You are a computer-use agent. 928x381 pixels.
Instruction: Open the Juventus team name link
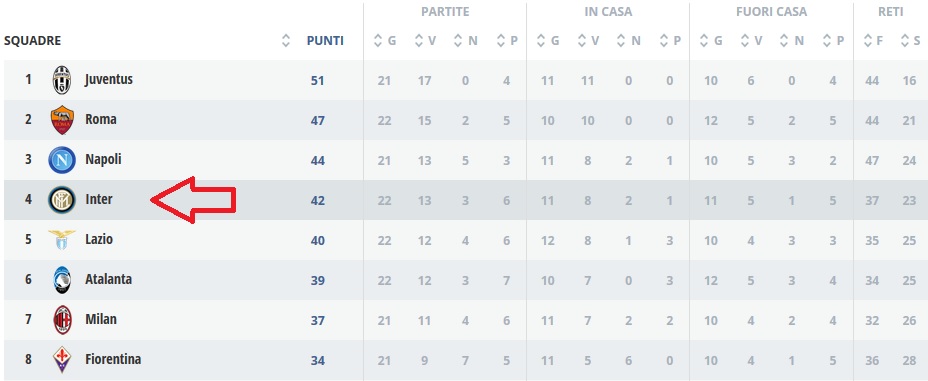[x=109, y=79]
